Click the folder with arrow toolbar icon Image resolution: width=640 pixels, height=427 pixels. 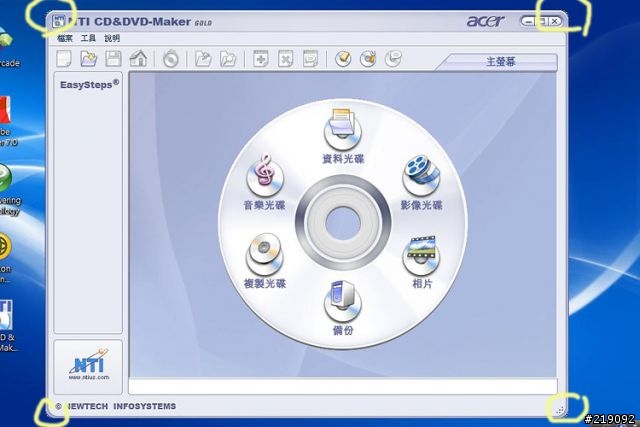coord(203,59)
